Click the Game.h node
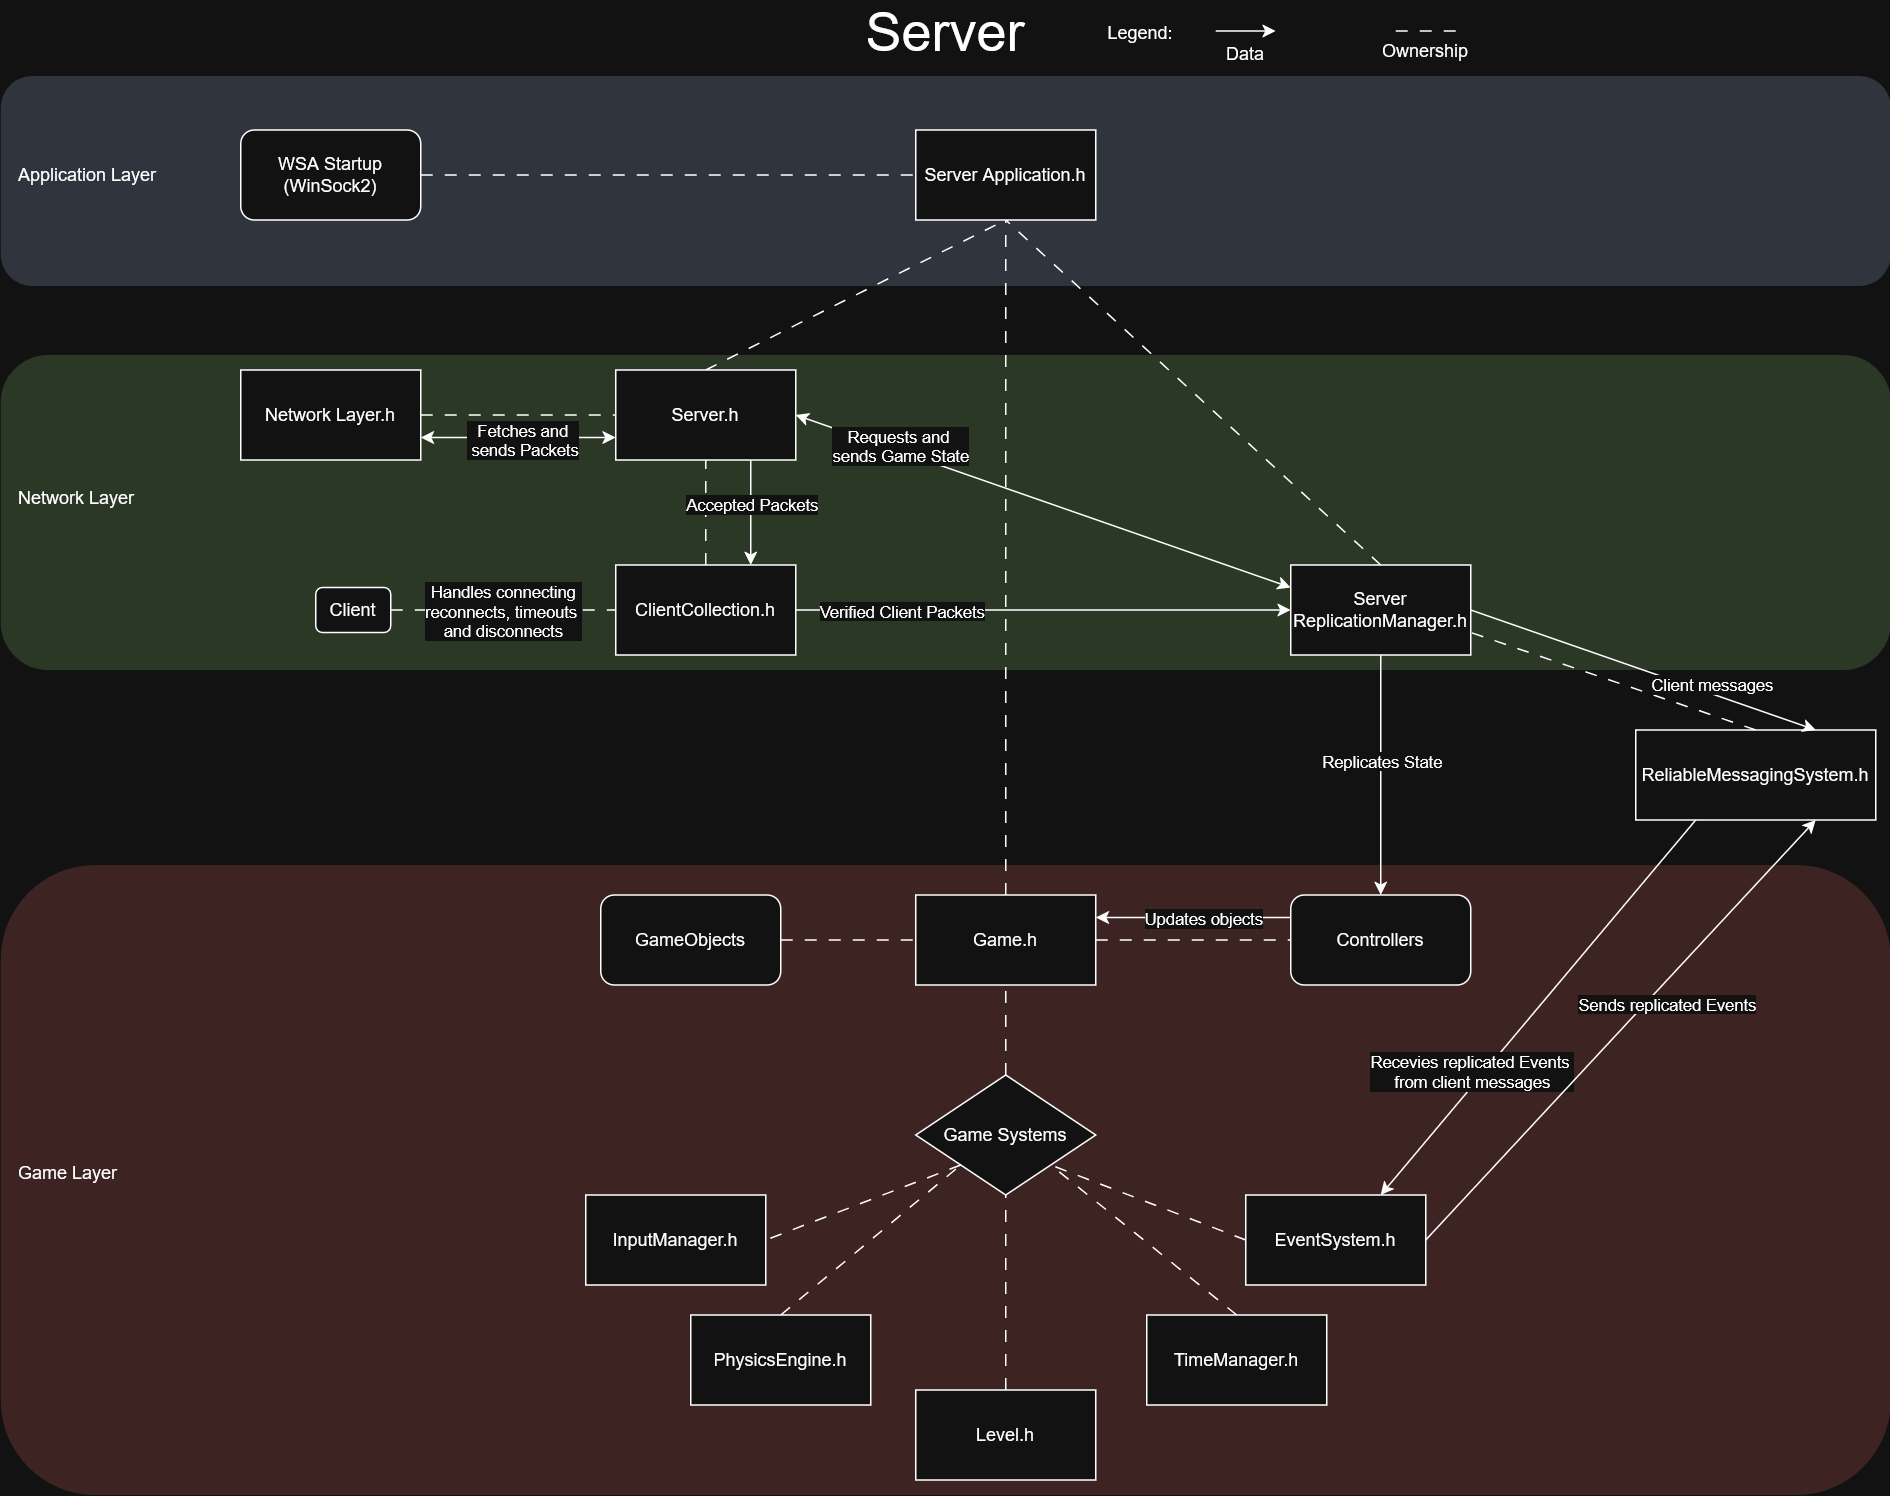This screenshot has height=1496, width=1890. pyautogui.click(x=1005, y=940)
